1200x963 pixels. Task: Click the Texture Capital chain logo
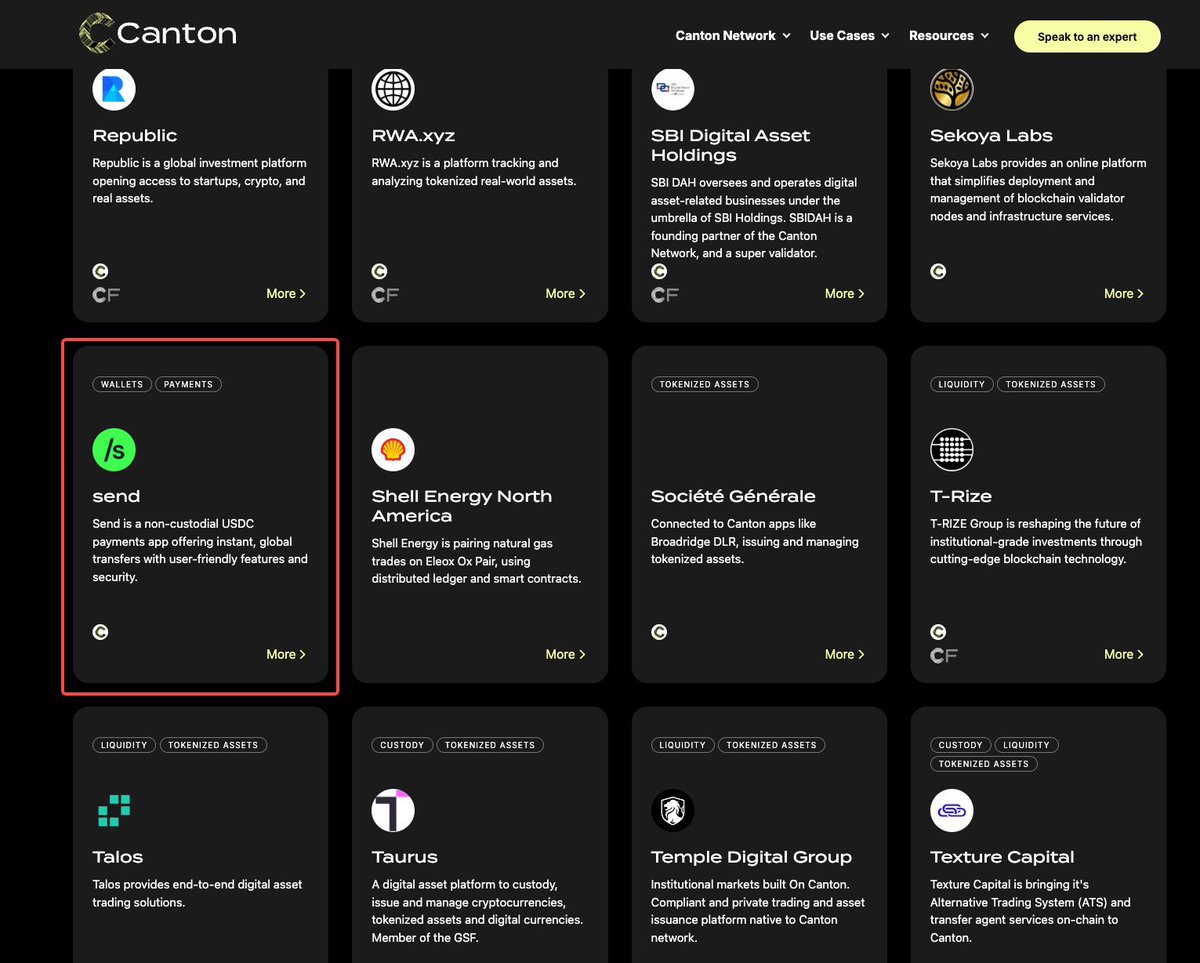pos(951,810)
